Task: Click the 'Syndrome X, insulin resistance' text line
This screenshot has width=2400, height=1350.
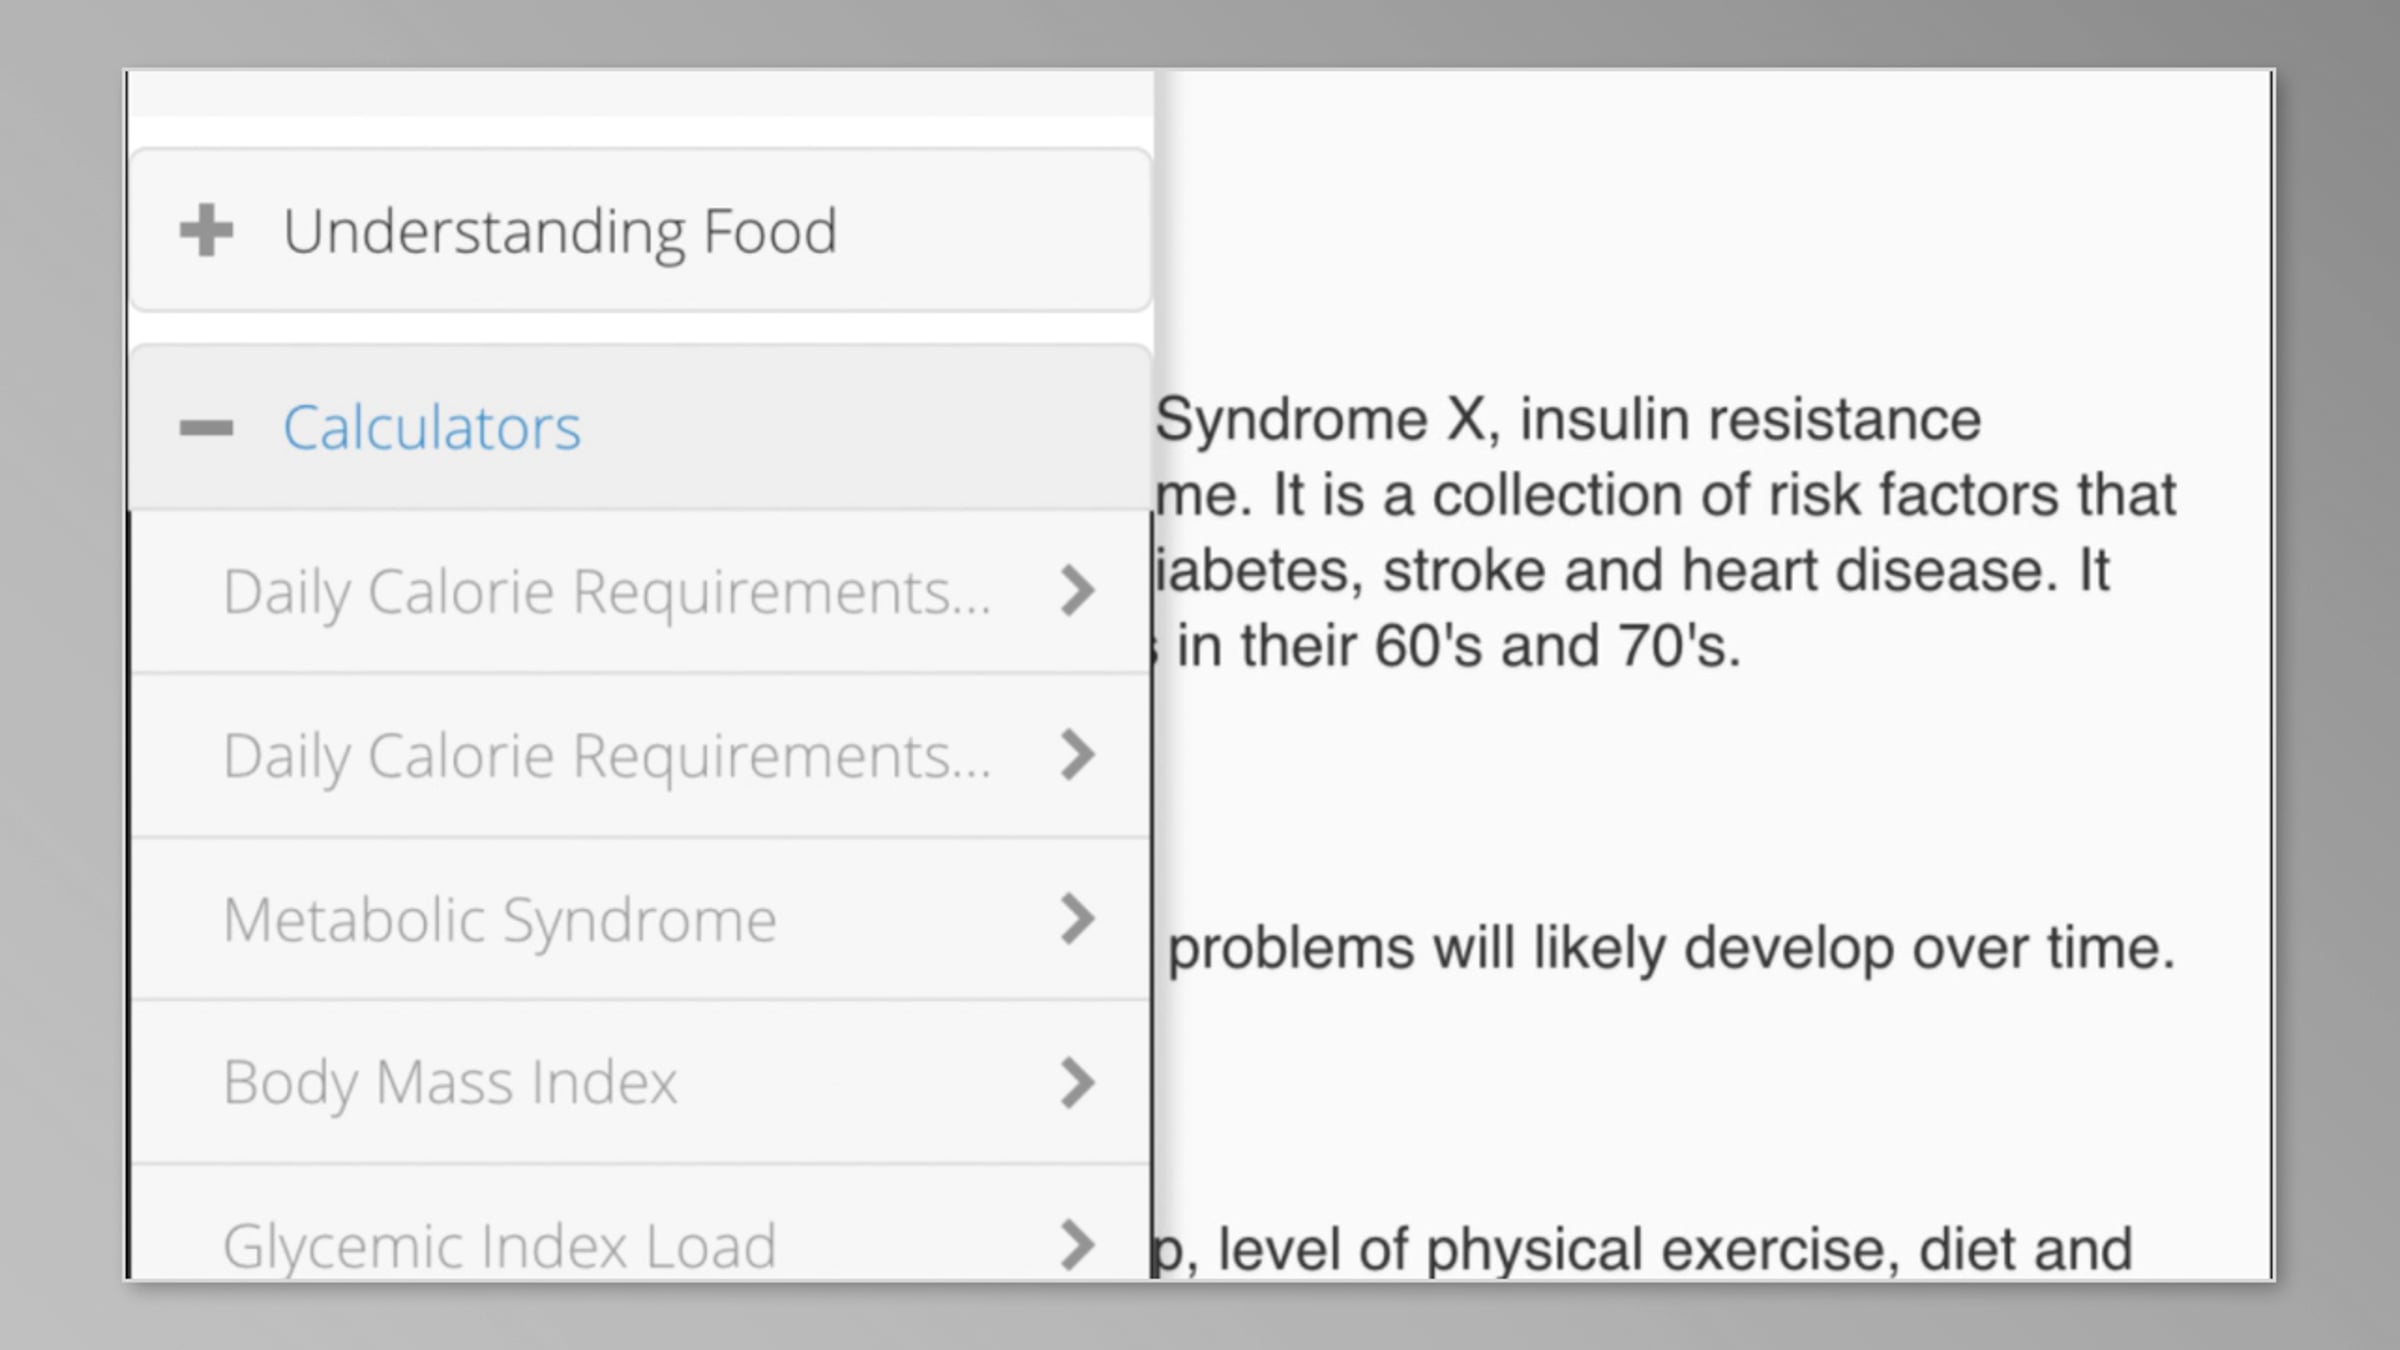Action: point(1568,419)
